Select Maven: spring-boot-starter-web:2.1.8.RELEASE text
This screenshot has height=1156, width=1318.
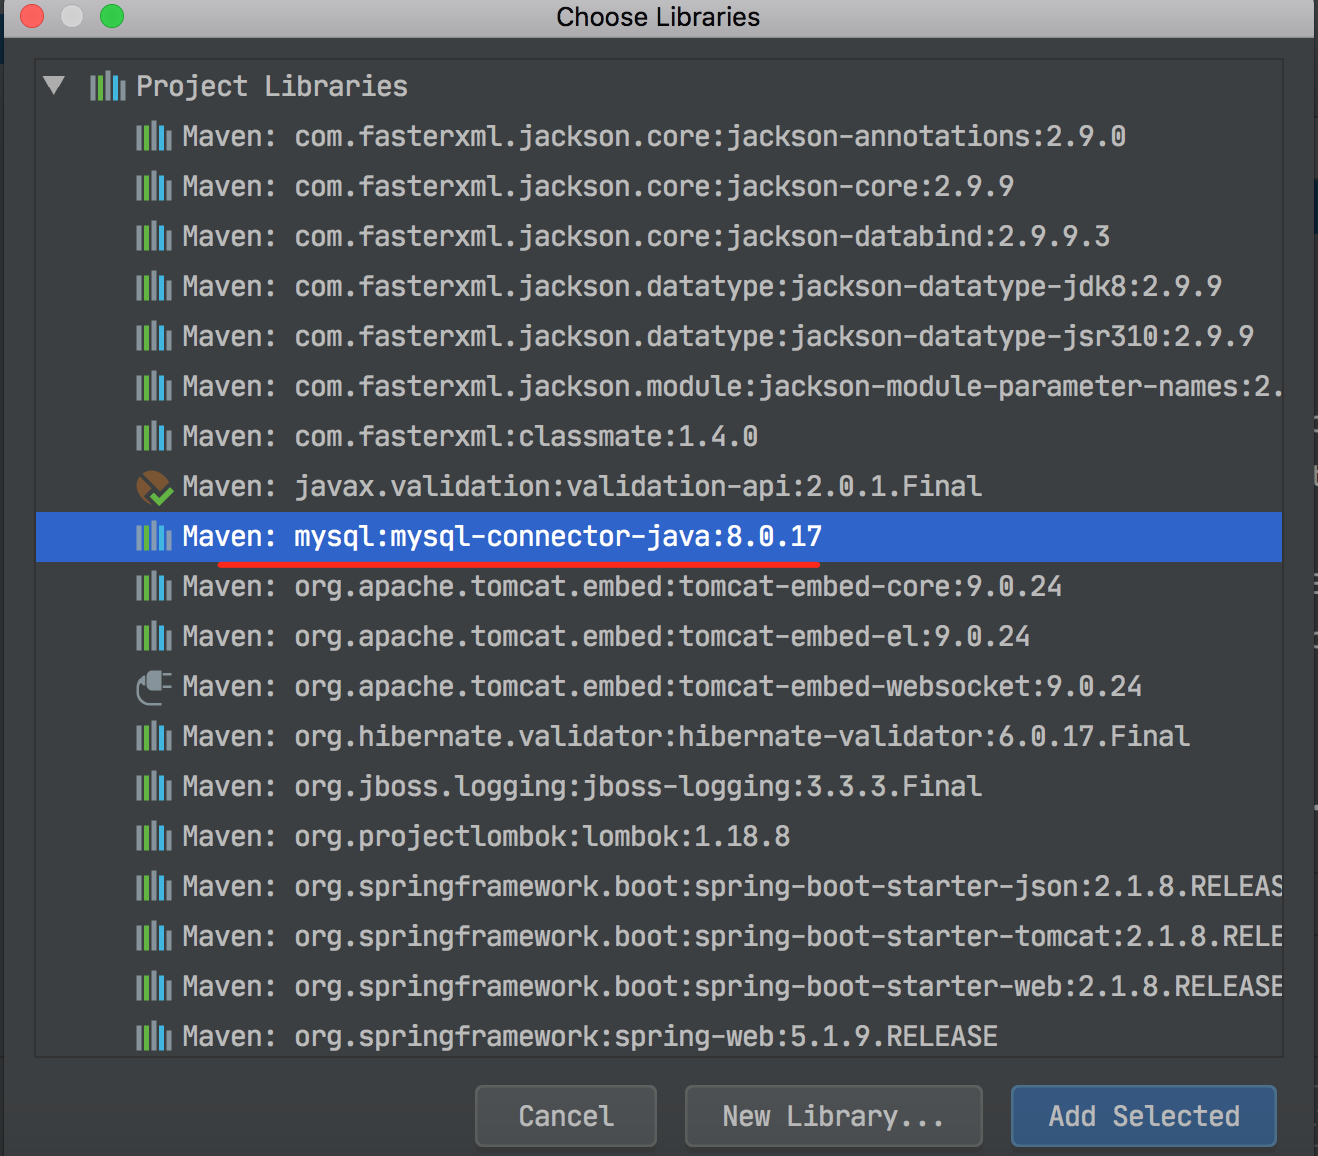(732, 986)
